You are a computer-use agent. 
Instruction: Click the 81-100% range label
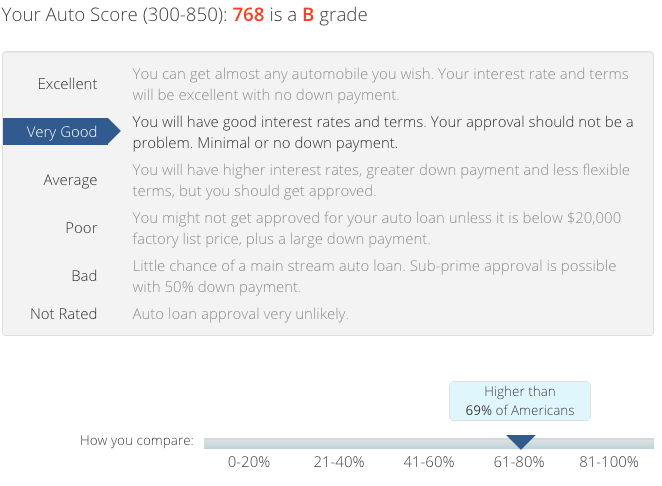pyautogui.click(x=608, y=462)
